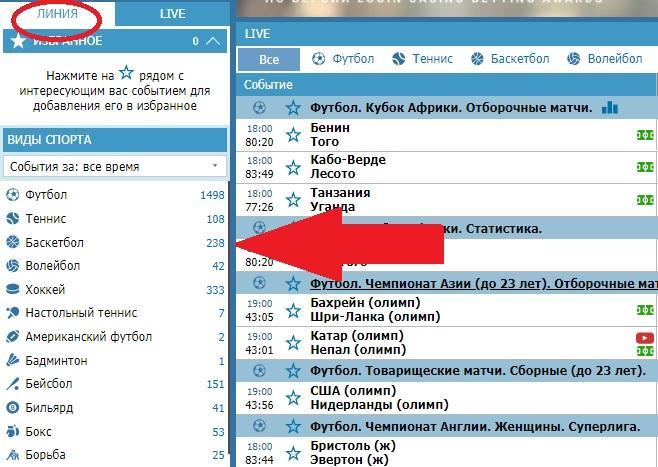Click the boxing icon in sports list
Image resolution: width=658 pixels, height=467 pixels.
pyautogui.click(x=13, y=432)
